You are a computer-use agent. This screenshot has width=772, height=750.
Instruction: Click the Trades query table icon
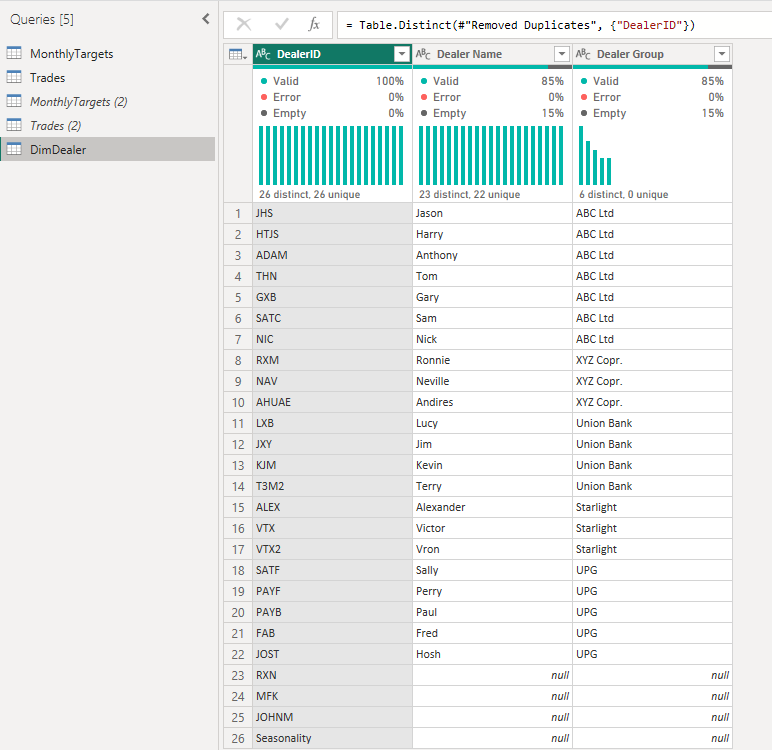pos(14,77)
